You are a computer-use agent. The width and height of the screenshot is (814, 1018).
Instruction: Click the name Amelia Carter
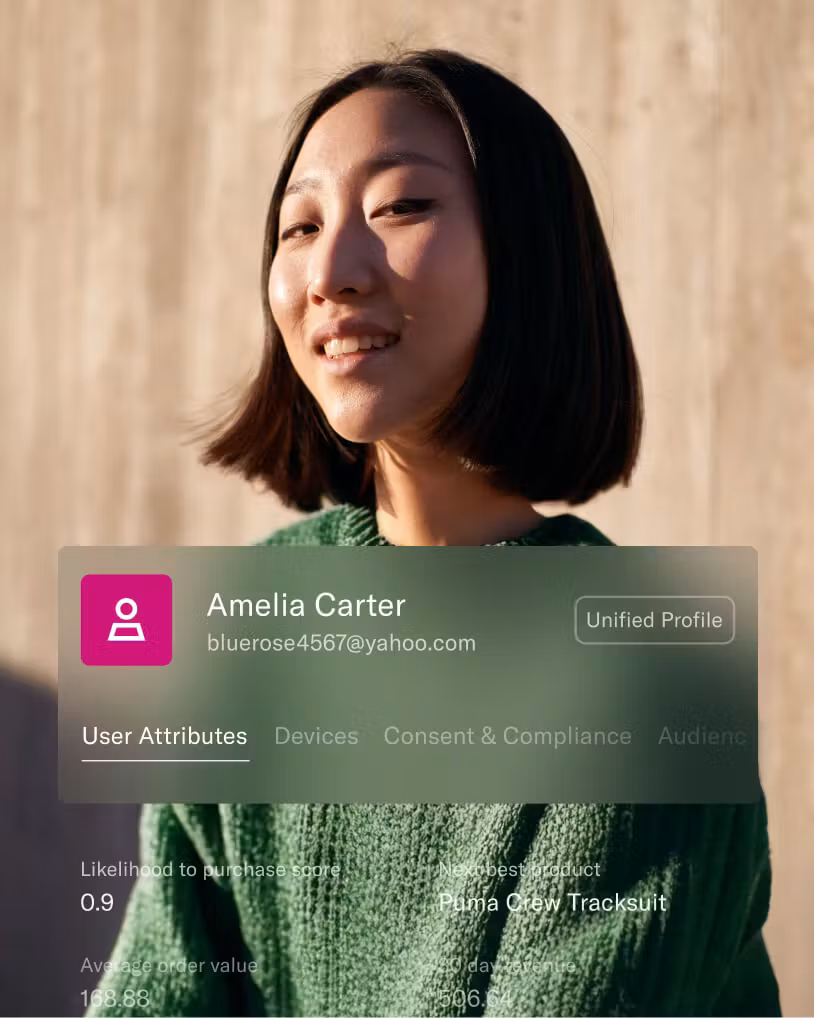pyautogui.click(x=306, y=605)
